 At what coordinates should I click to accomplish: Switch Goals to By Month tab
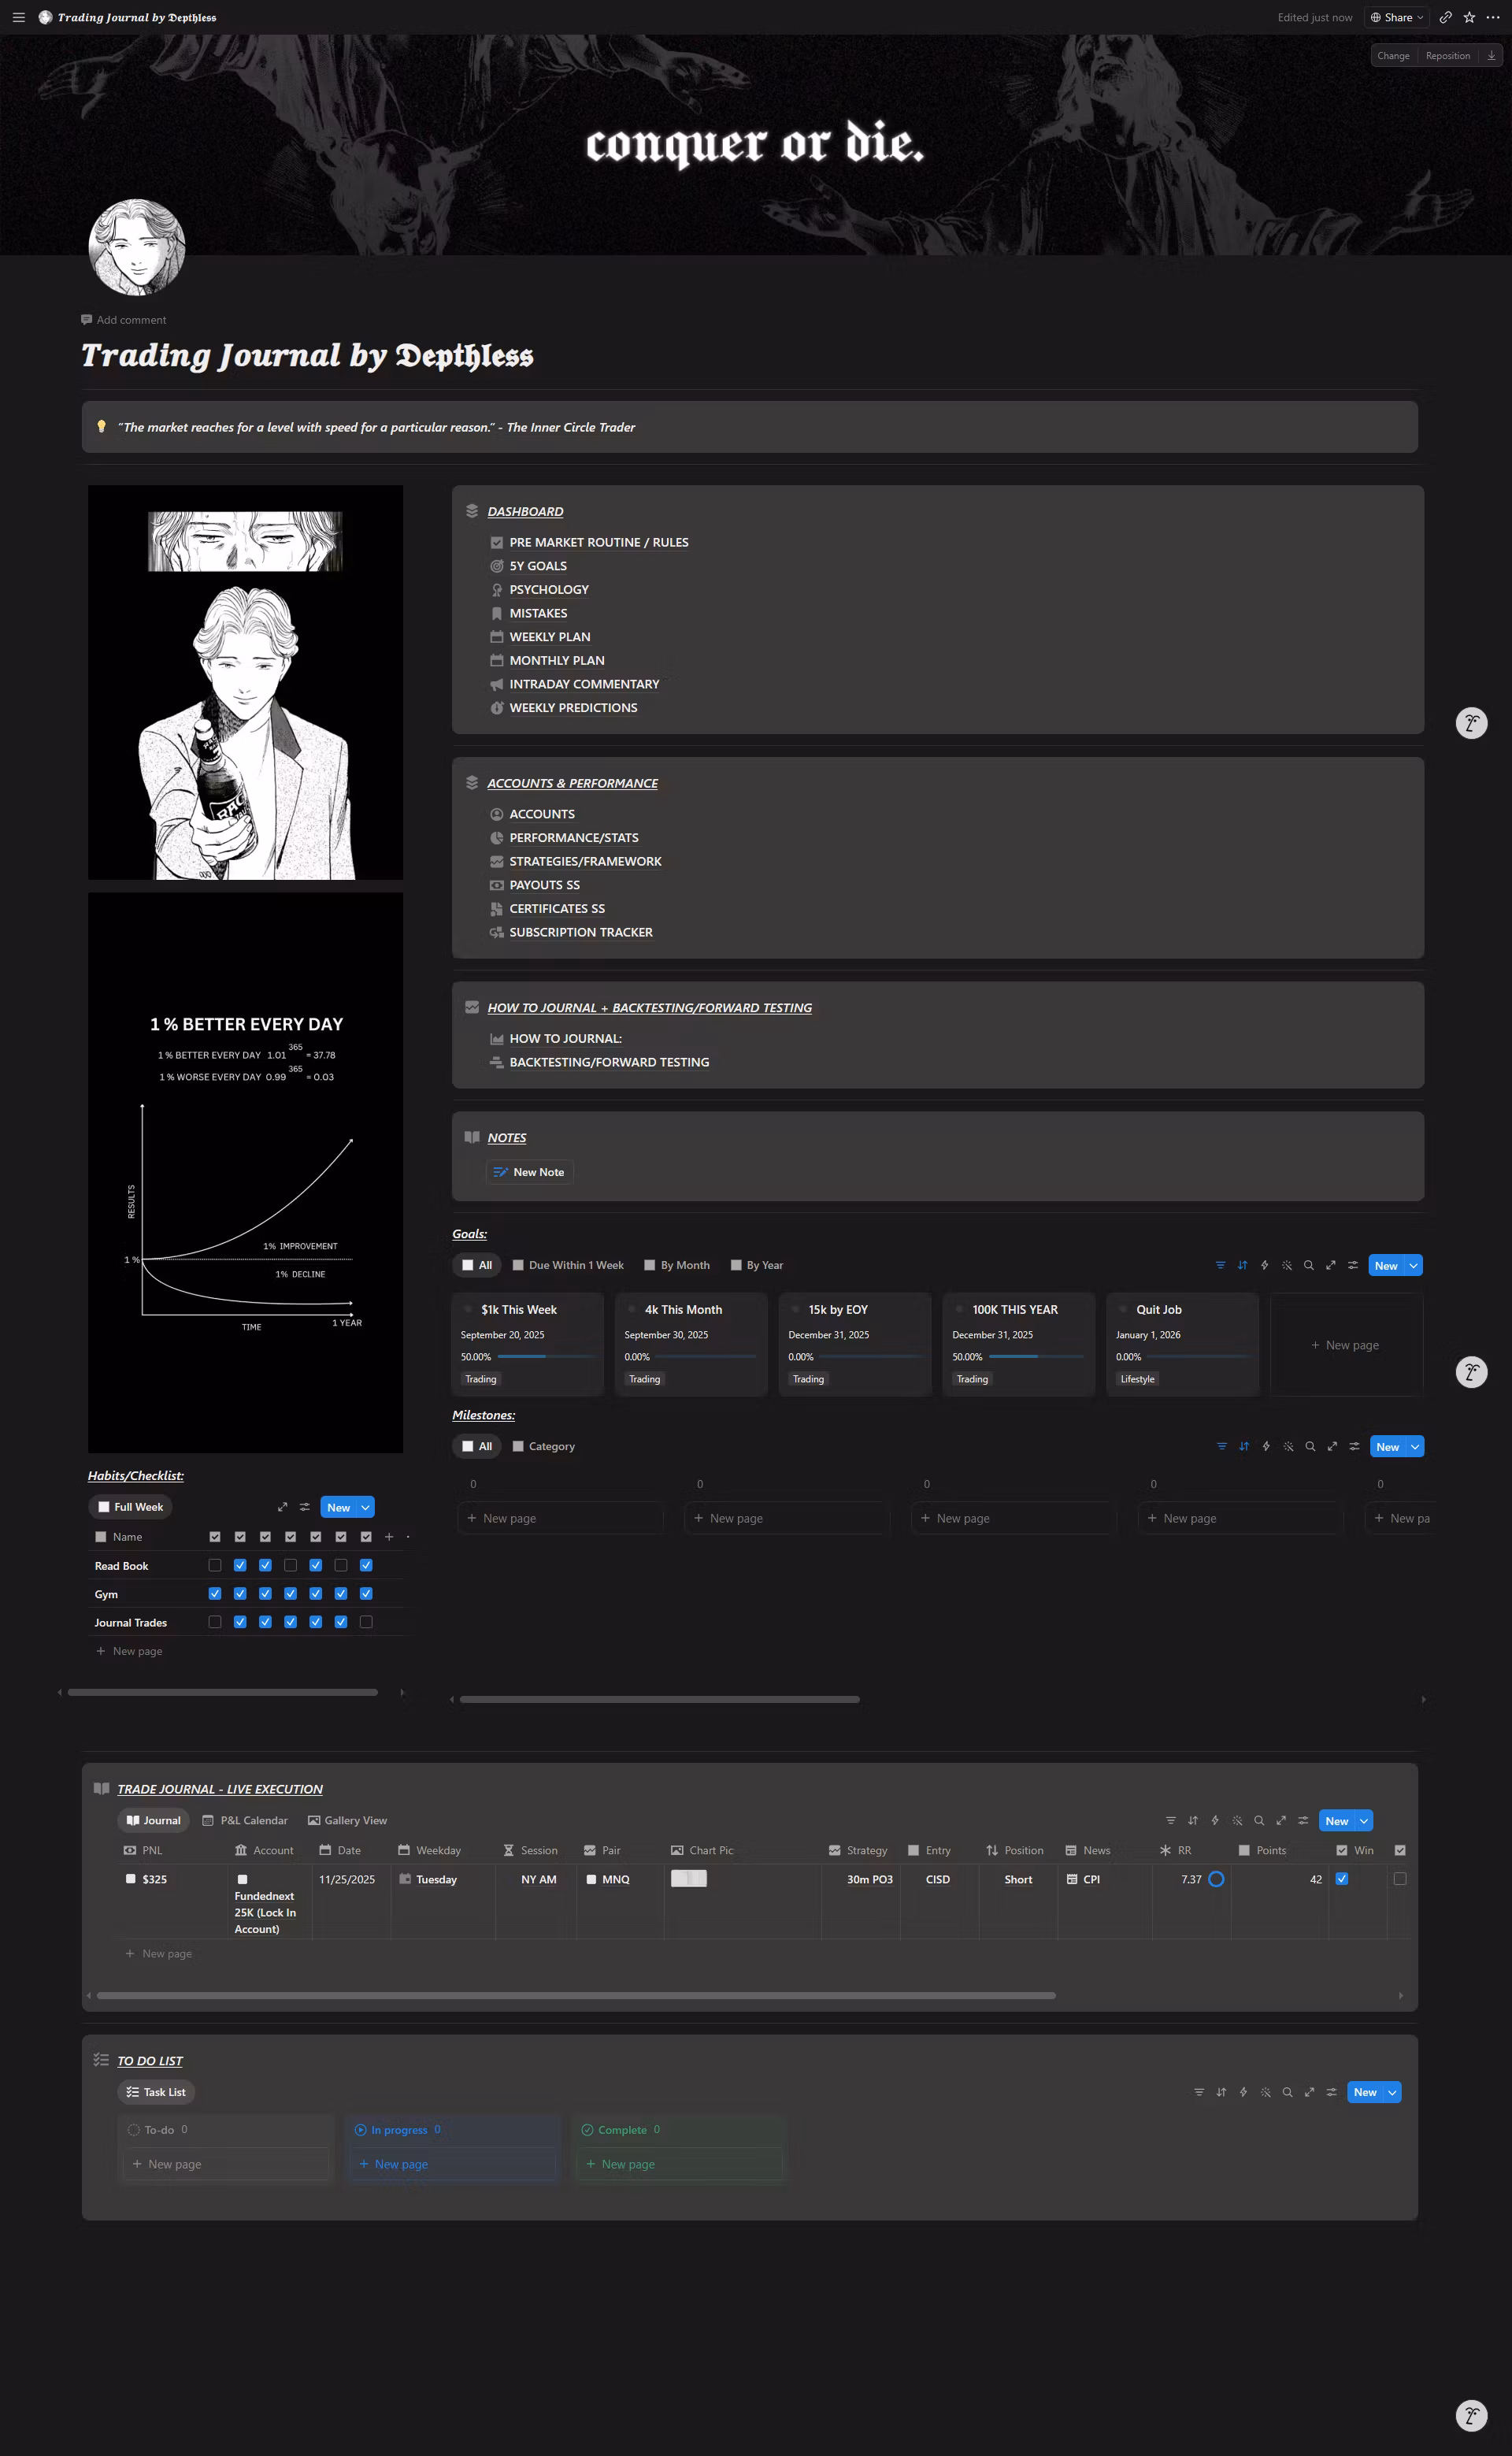point(677,1265)
